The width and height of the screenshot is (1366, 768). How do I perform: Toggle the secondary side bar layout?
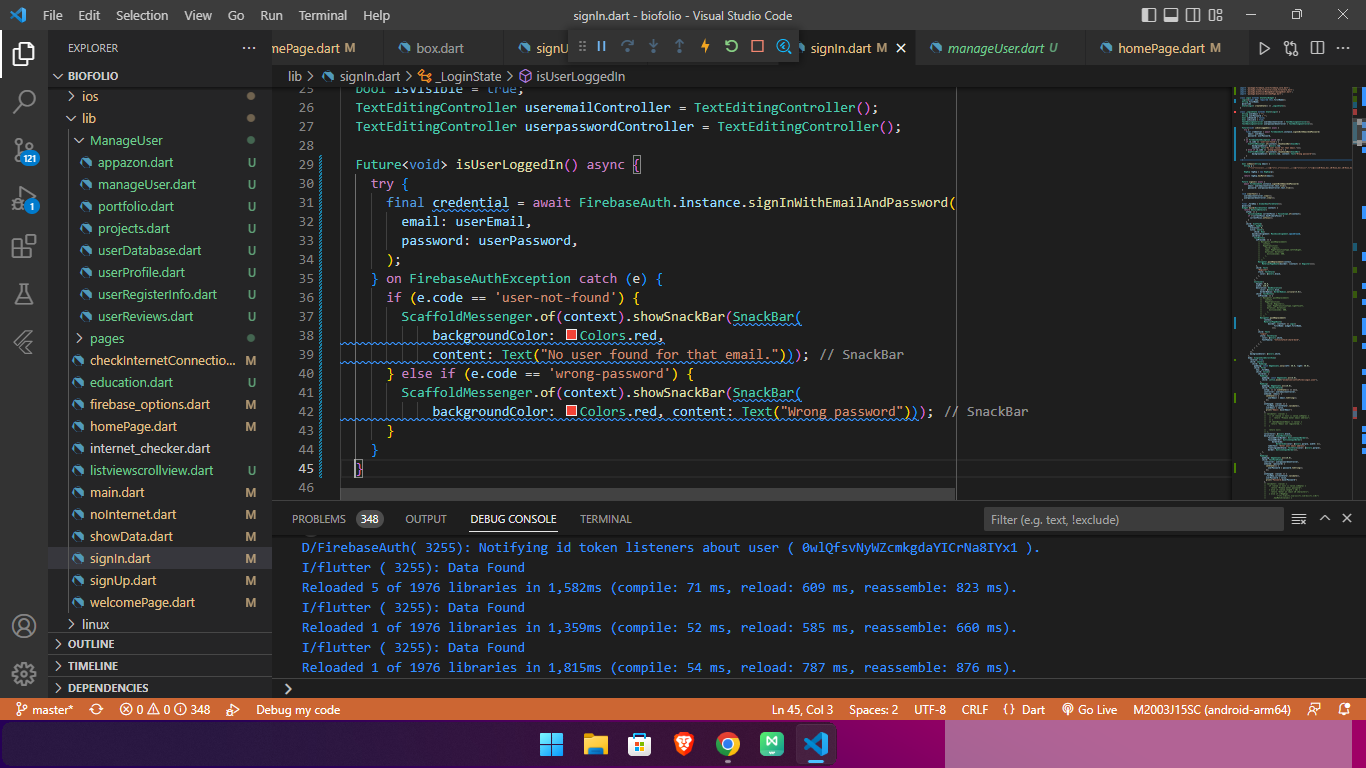point(1191,15)
